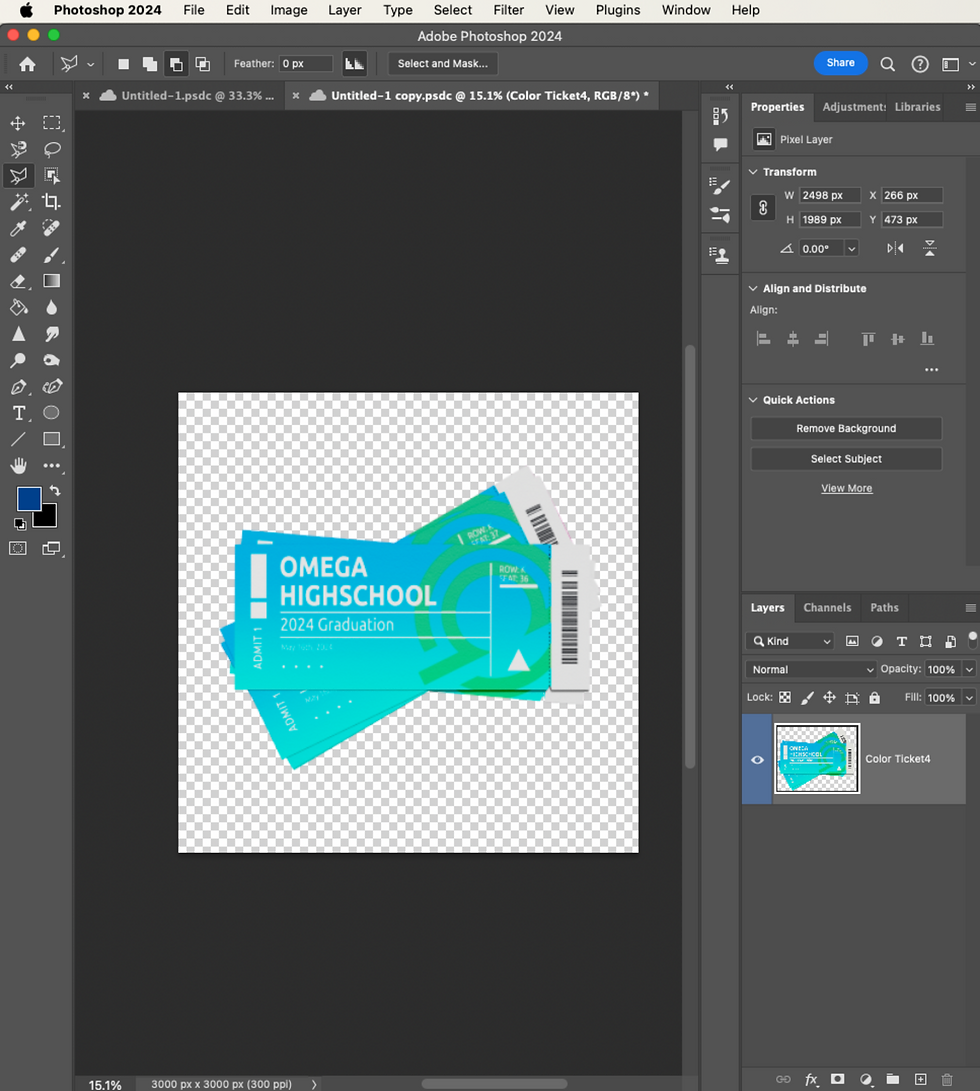Select the Magic Wand tool
Screen dimensions: 980x1091
(19, 202)
